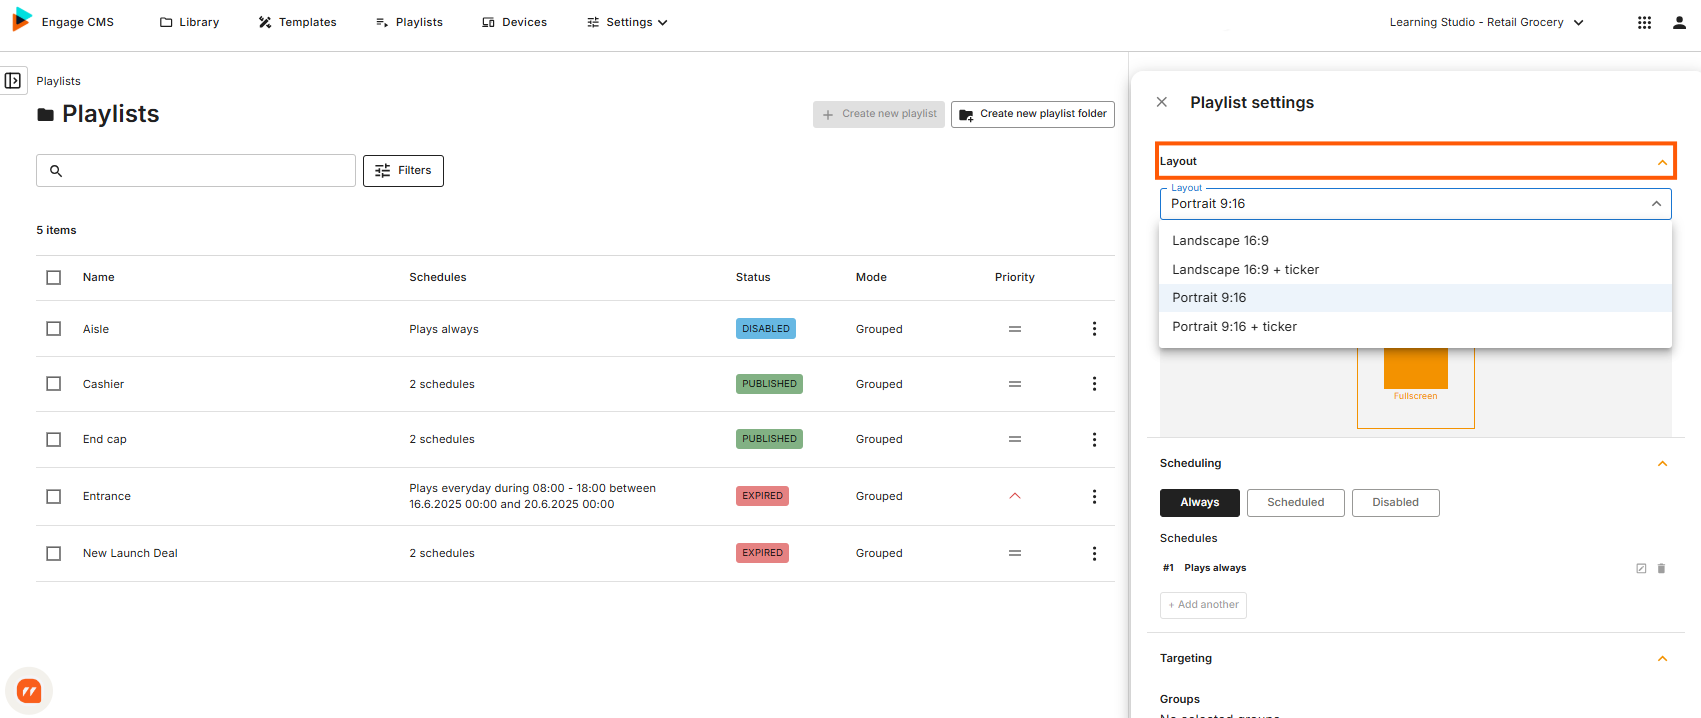Click the orange help widget icon
Screen dimensions: 1701x718
coord(29,691)
